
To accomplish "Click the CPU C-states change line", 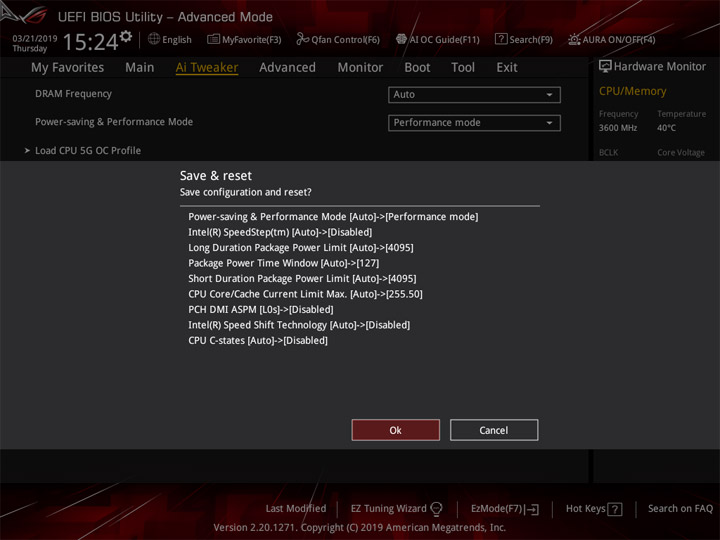I will pos(258,341).
